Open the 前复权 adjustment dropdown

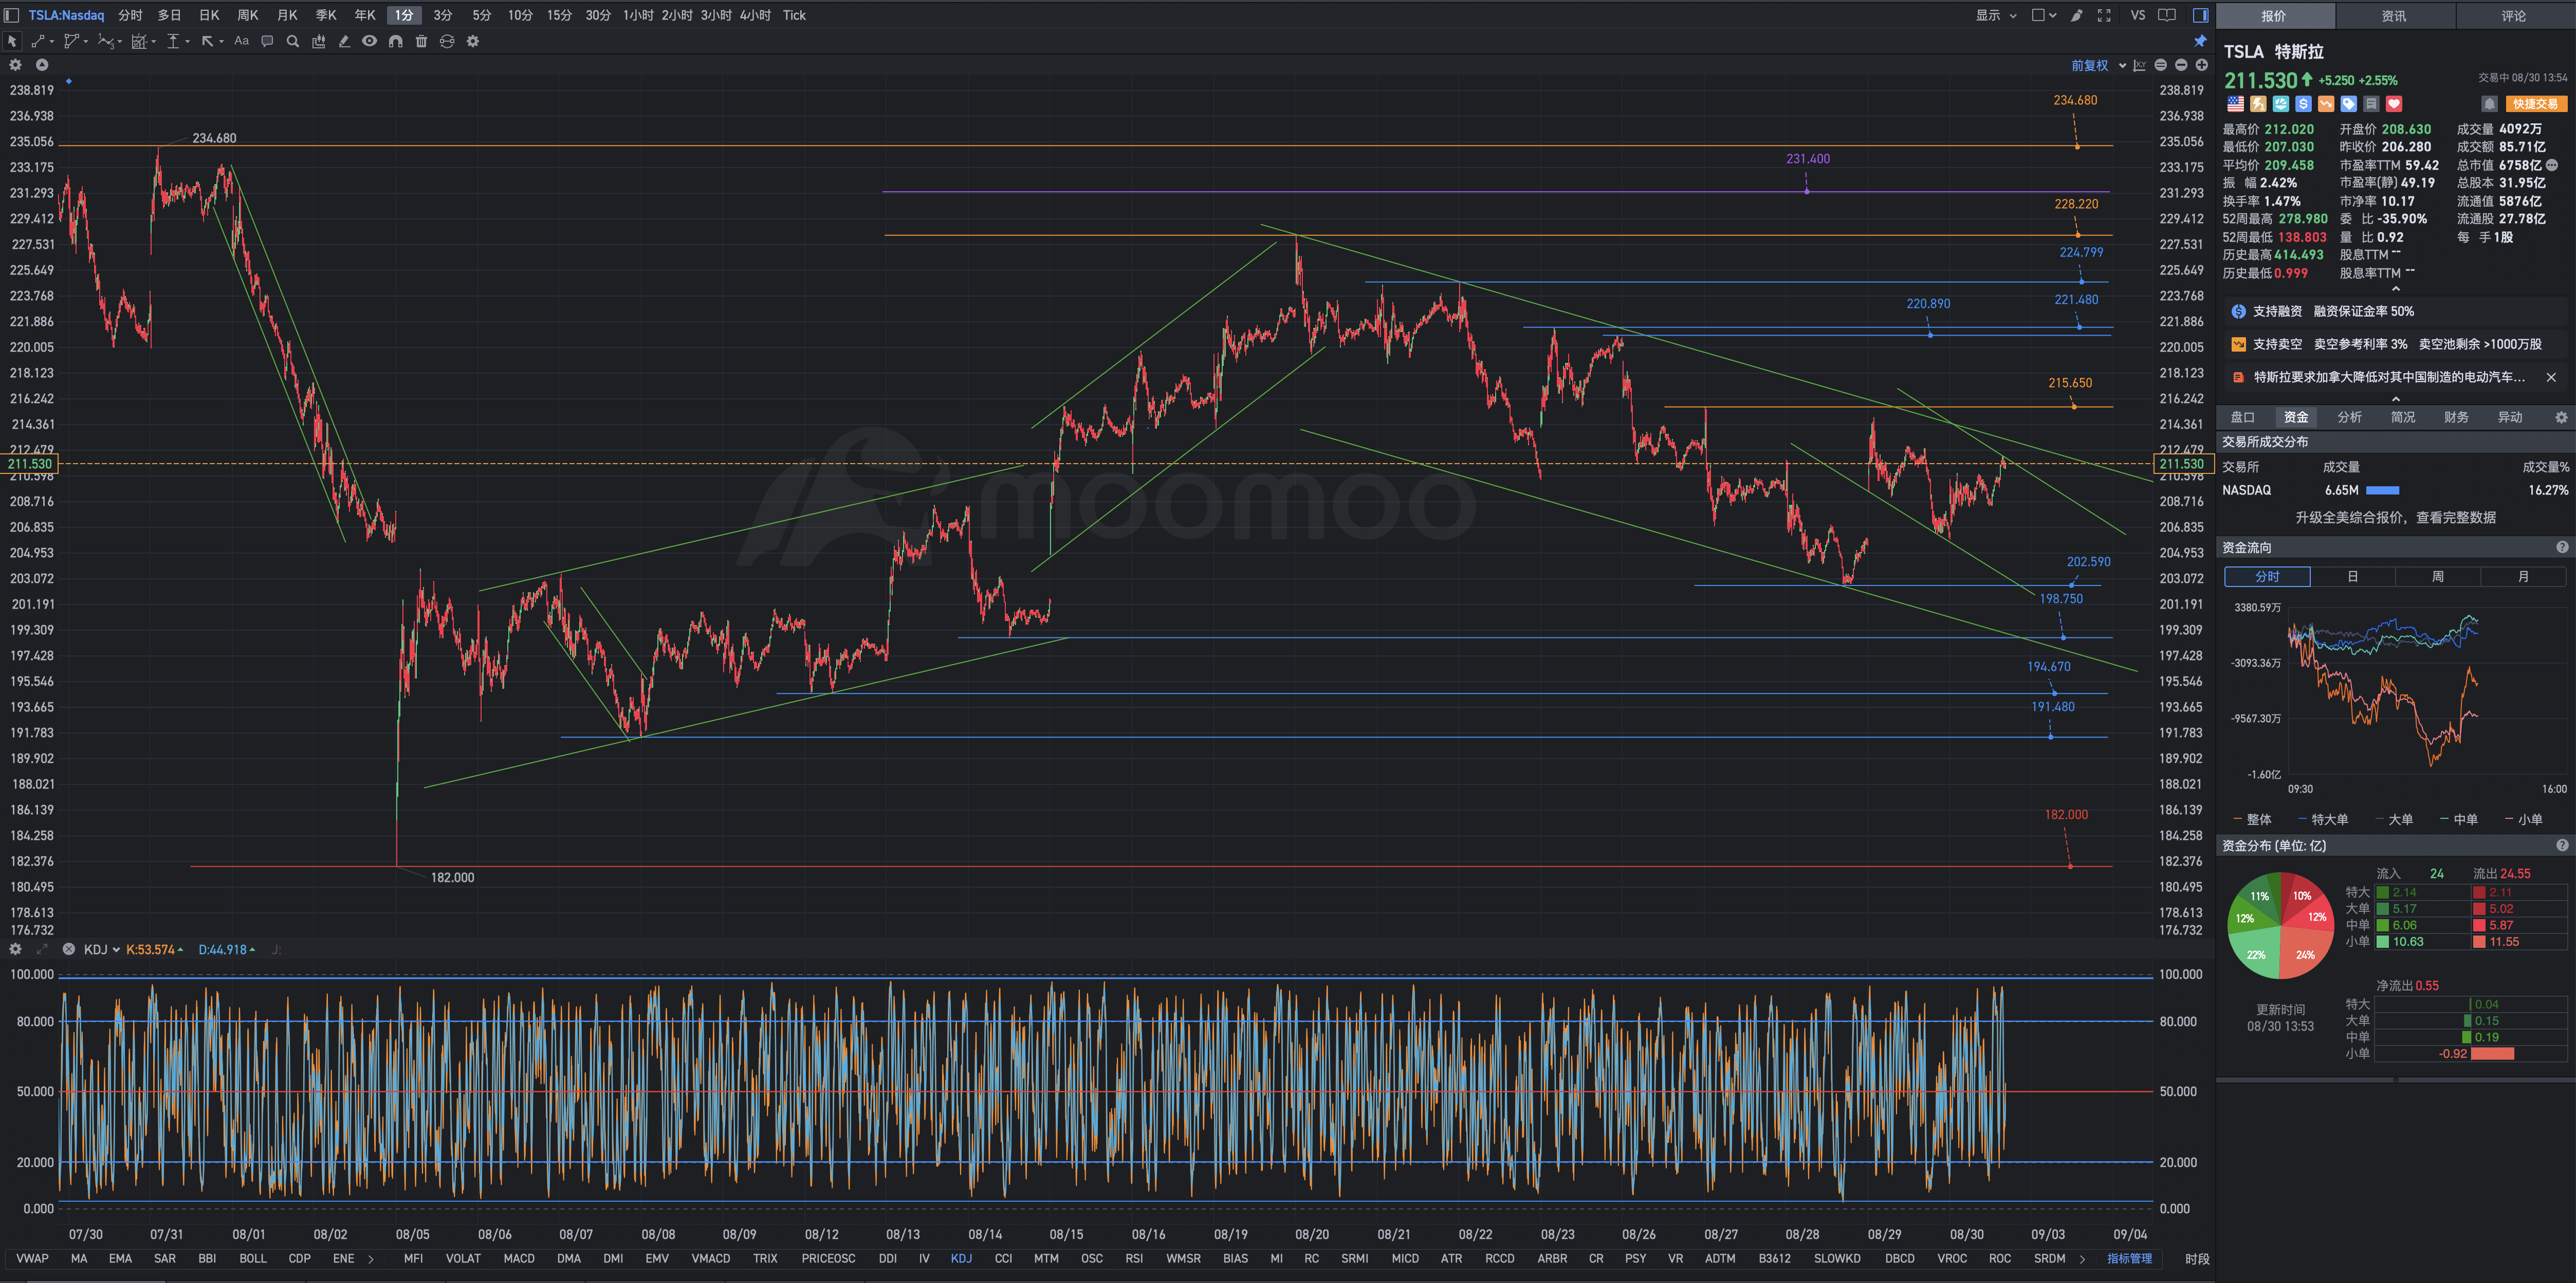click(x=2099, y=65)
